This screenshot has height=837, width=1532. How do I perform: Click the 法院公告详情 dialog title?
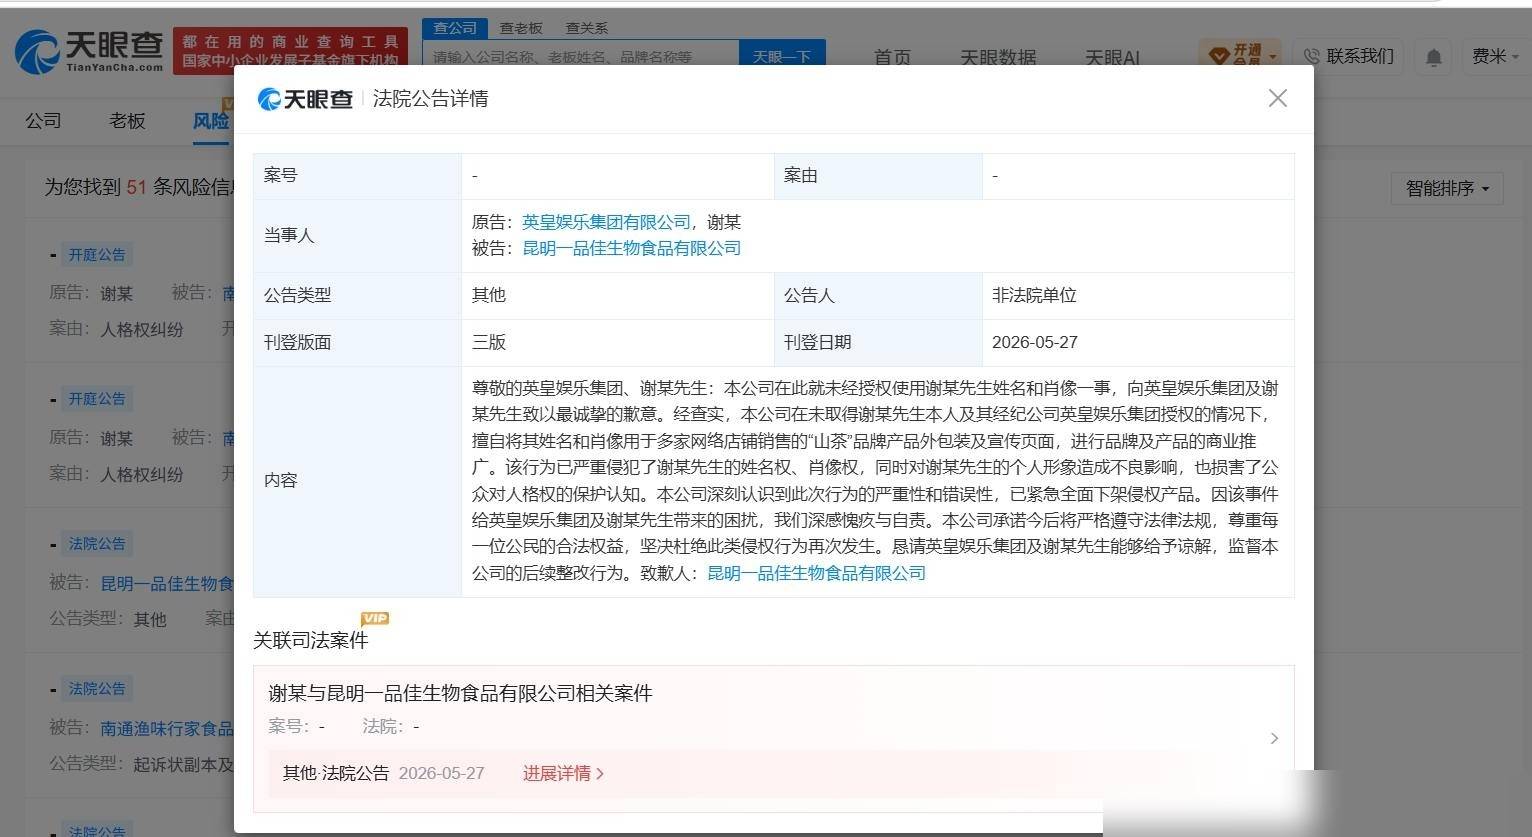click(430, 98)
